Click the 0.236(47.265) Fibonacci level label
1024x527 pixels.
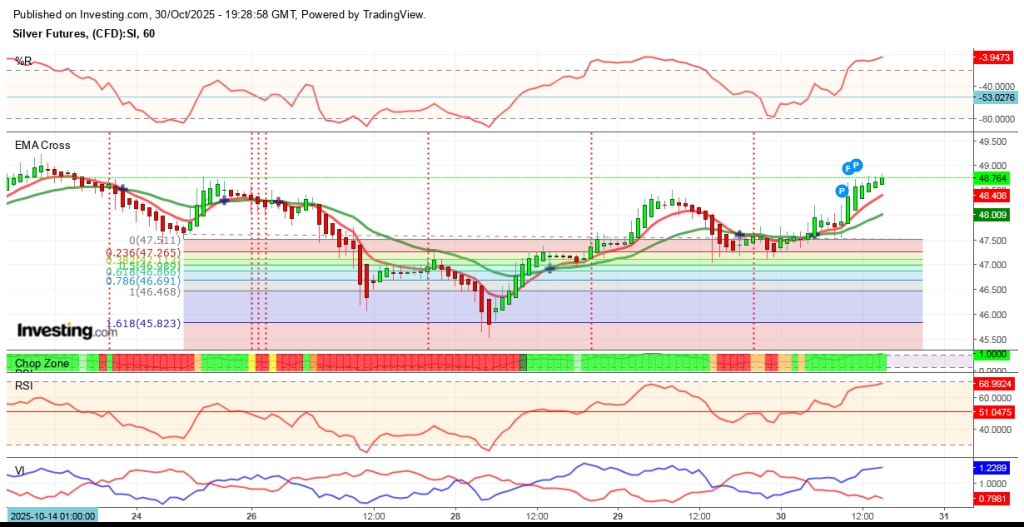click(144, 254)
